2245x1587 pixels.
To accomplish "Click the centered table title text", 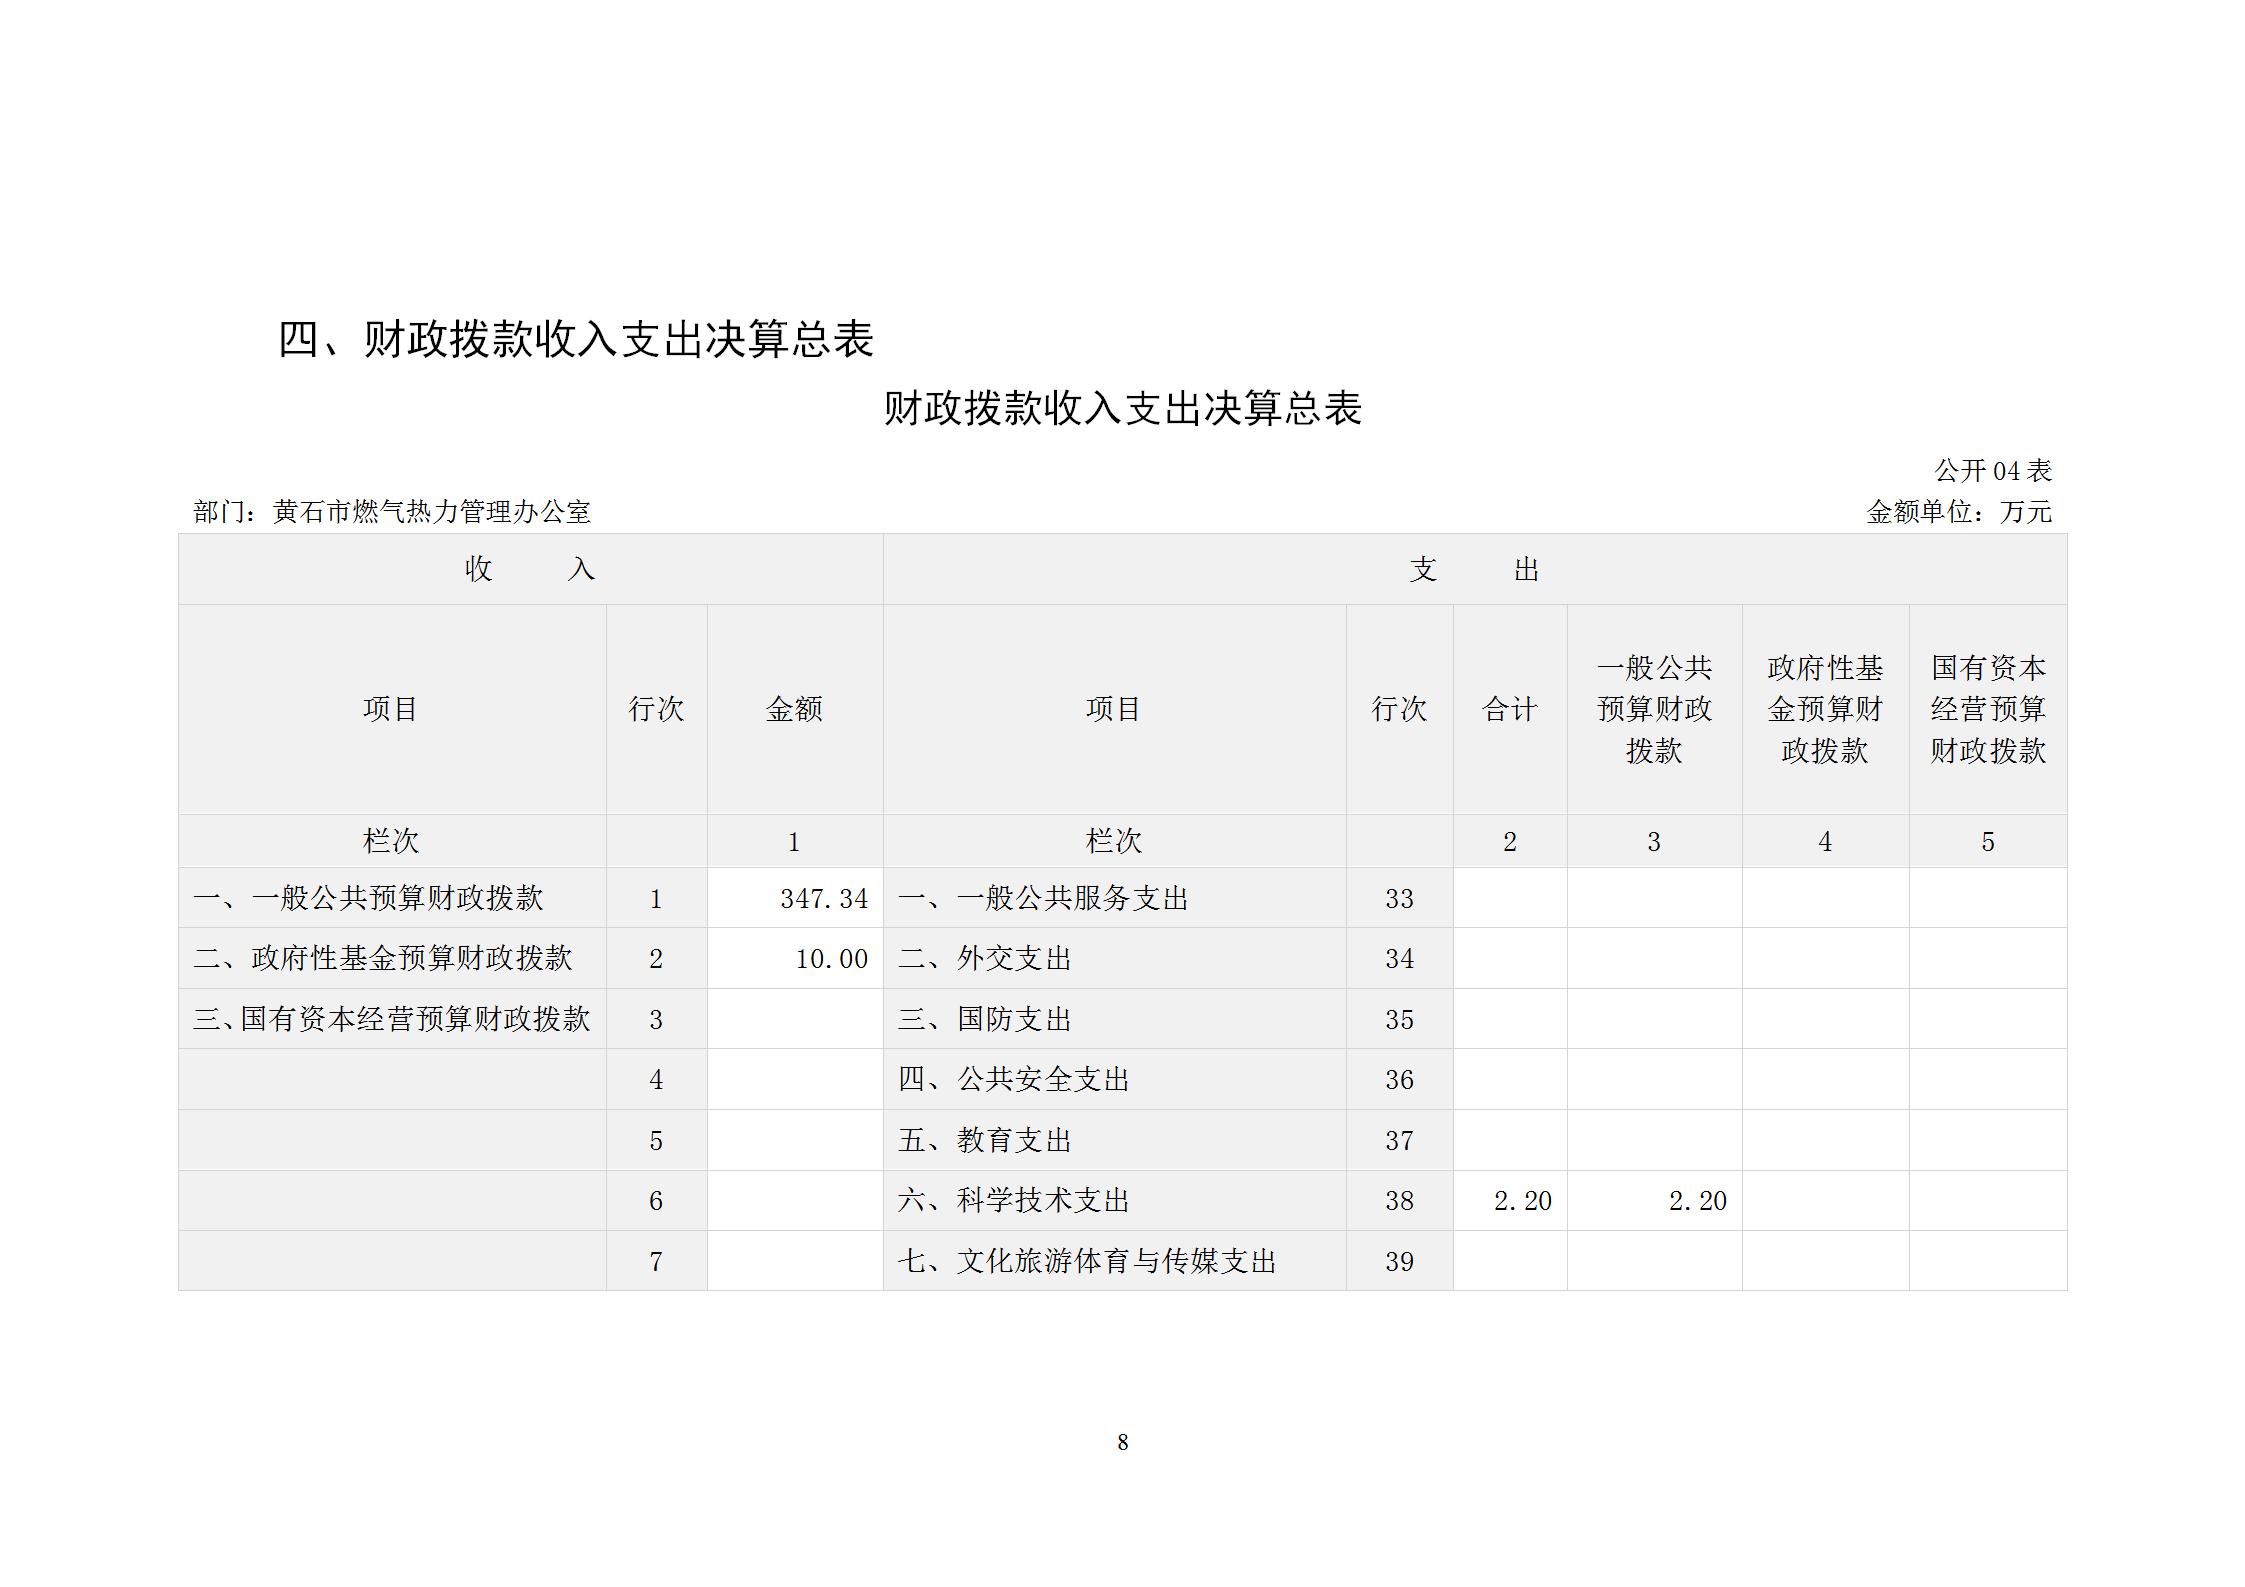I will point(1122,409).
